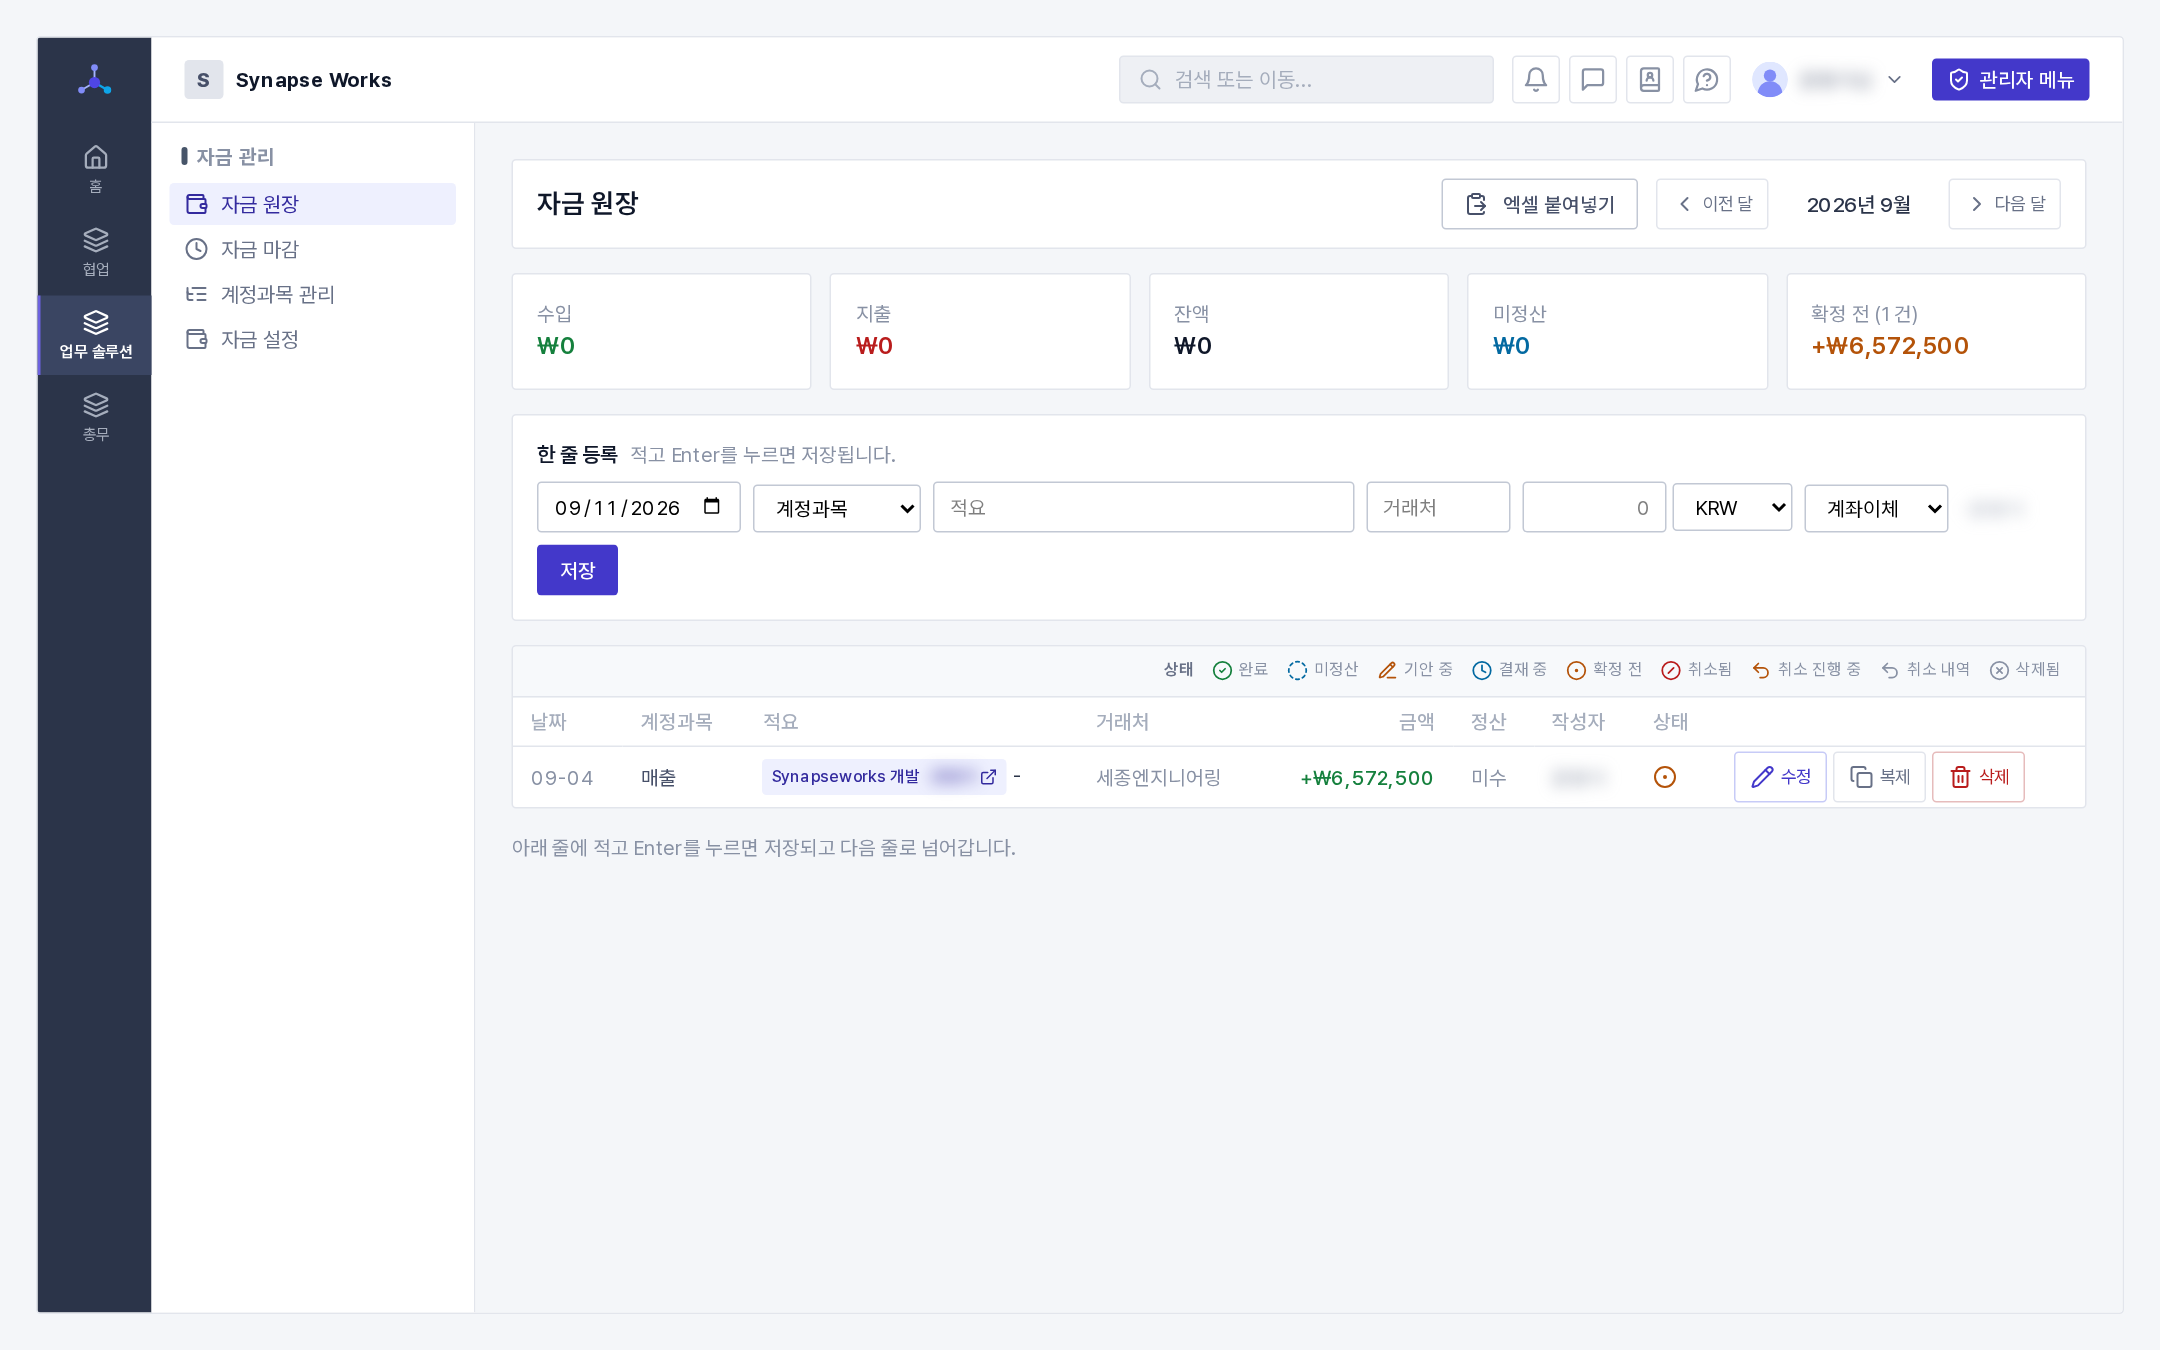Click the S workspace avatar badge
Viewport: 2160px width, 1350px height.
click(x=203, y=80)
